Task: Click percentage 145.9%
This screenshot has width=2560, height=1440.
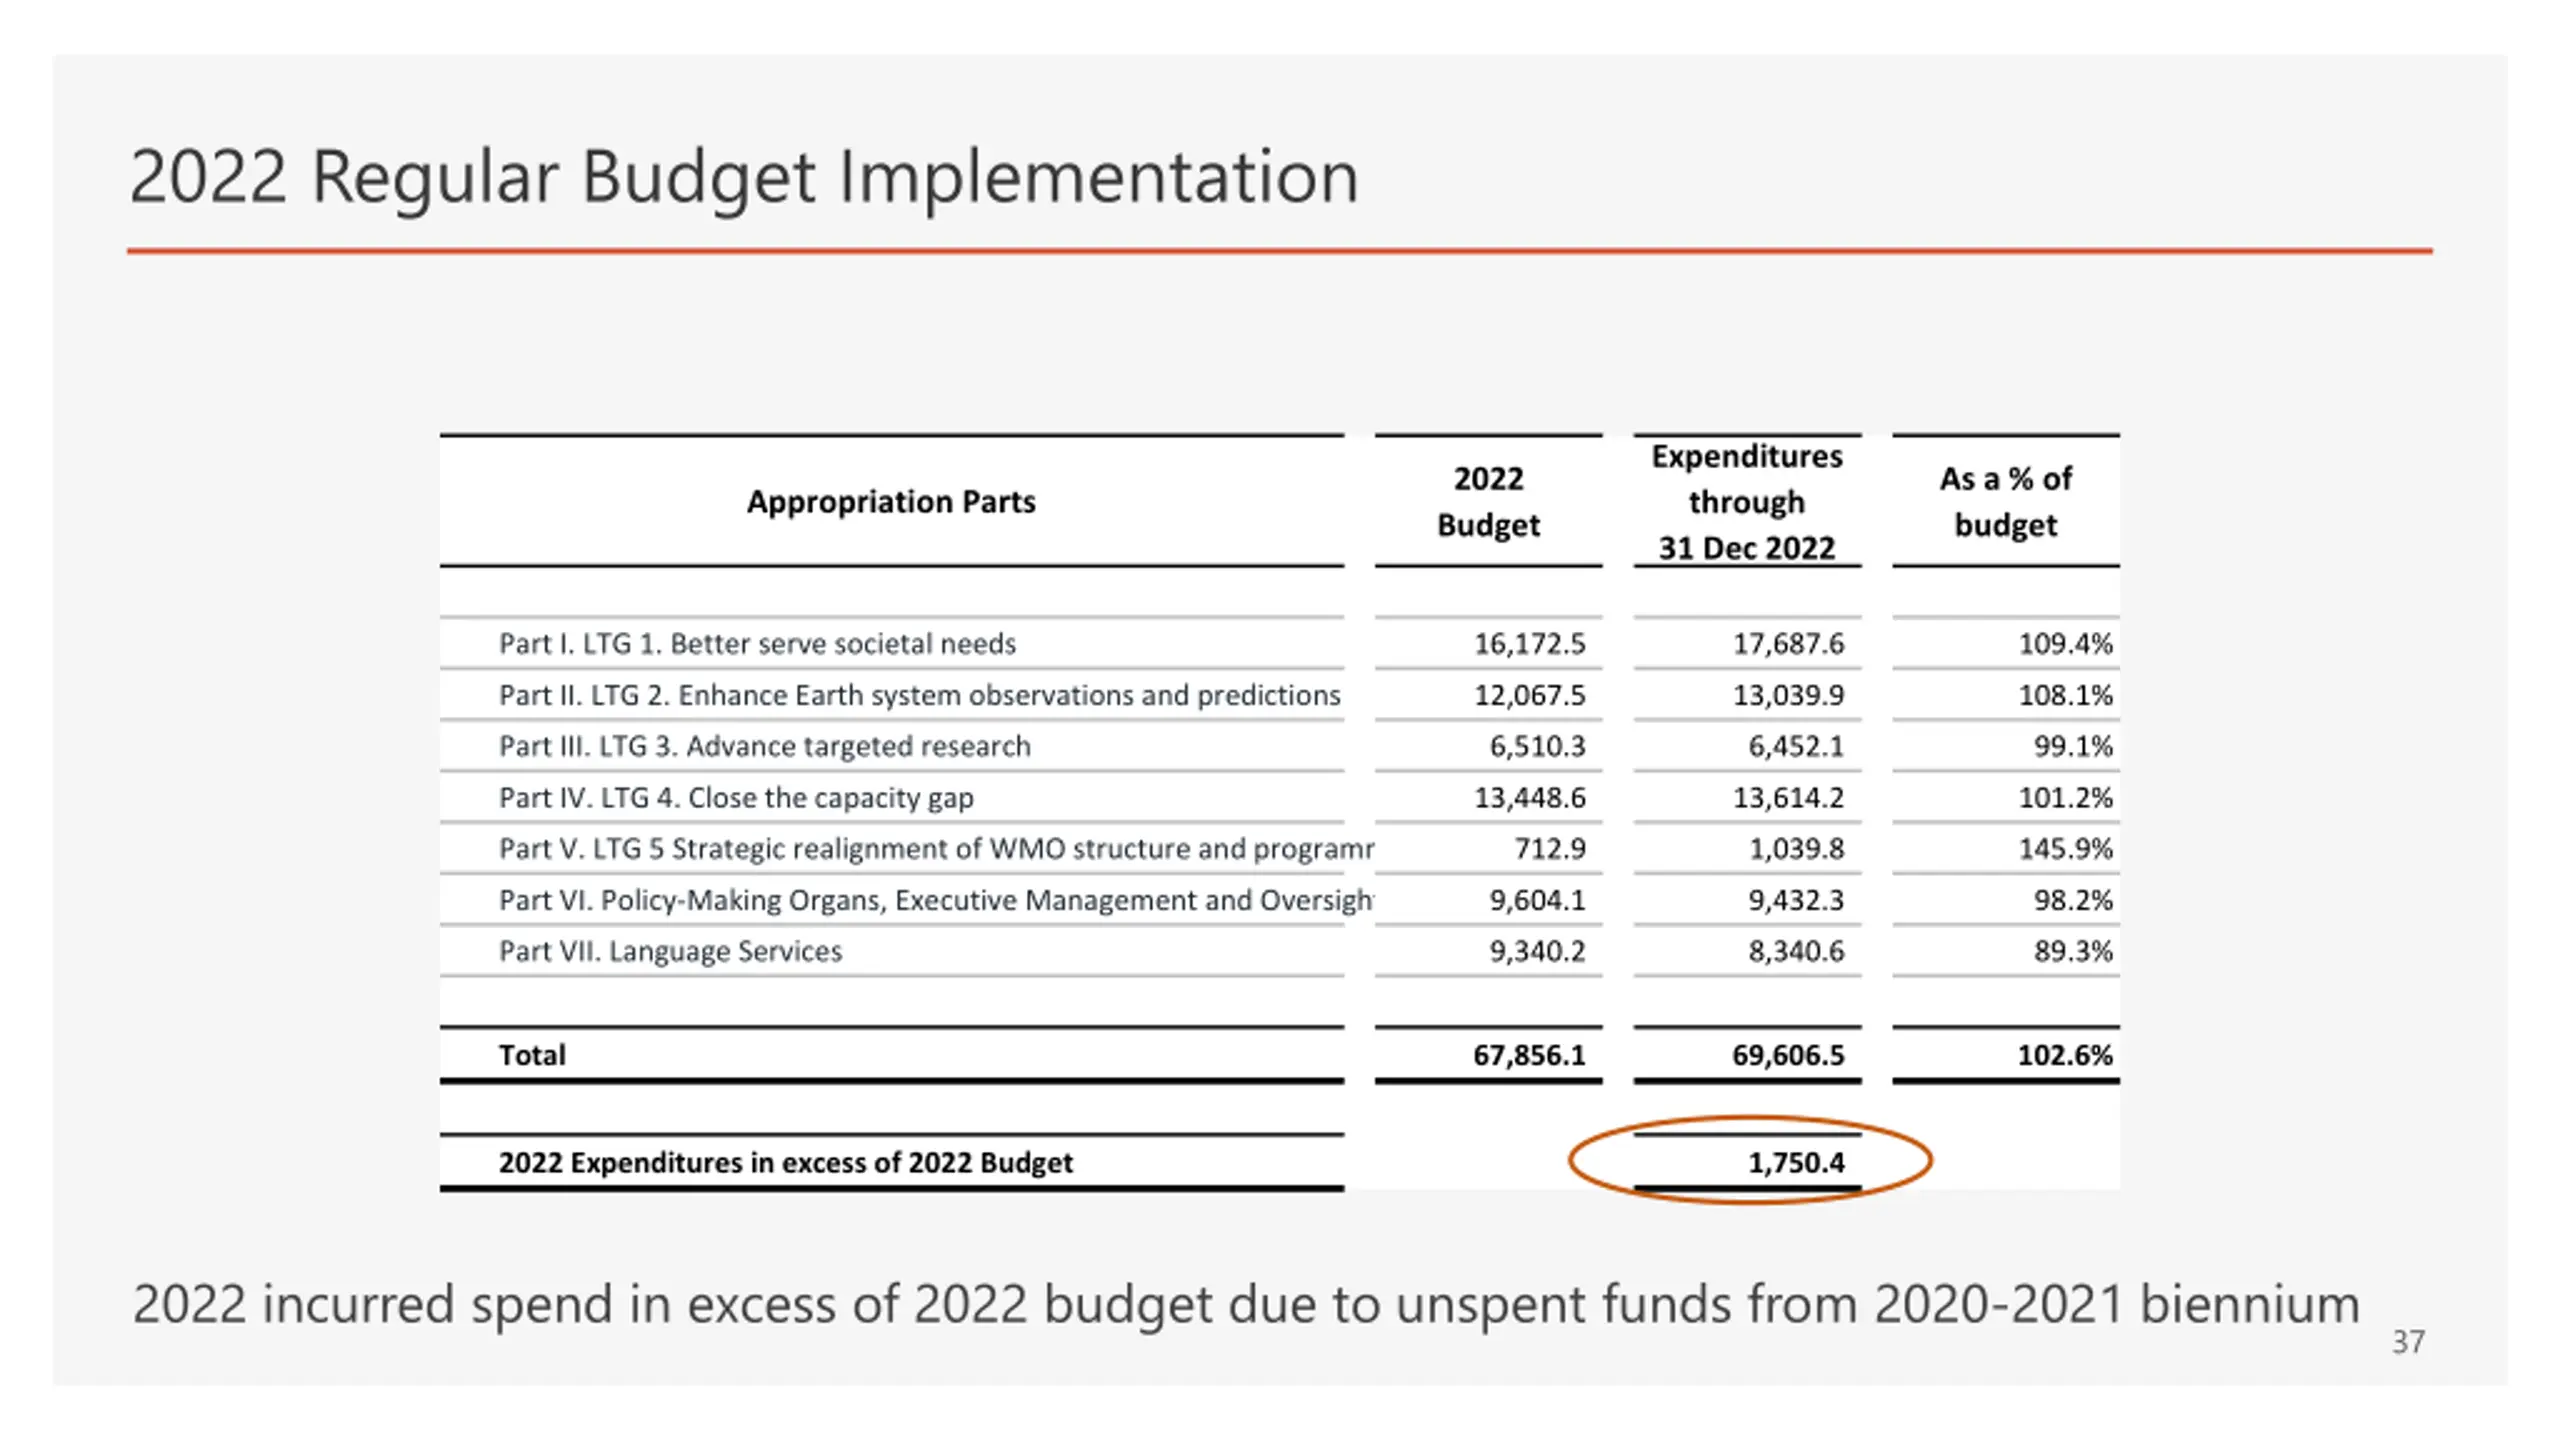Action: coord(2065,848)
